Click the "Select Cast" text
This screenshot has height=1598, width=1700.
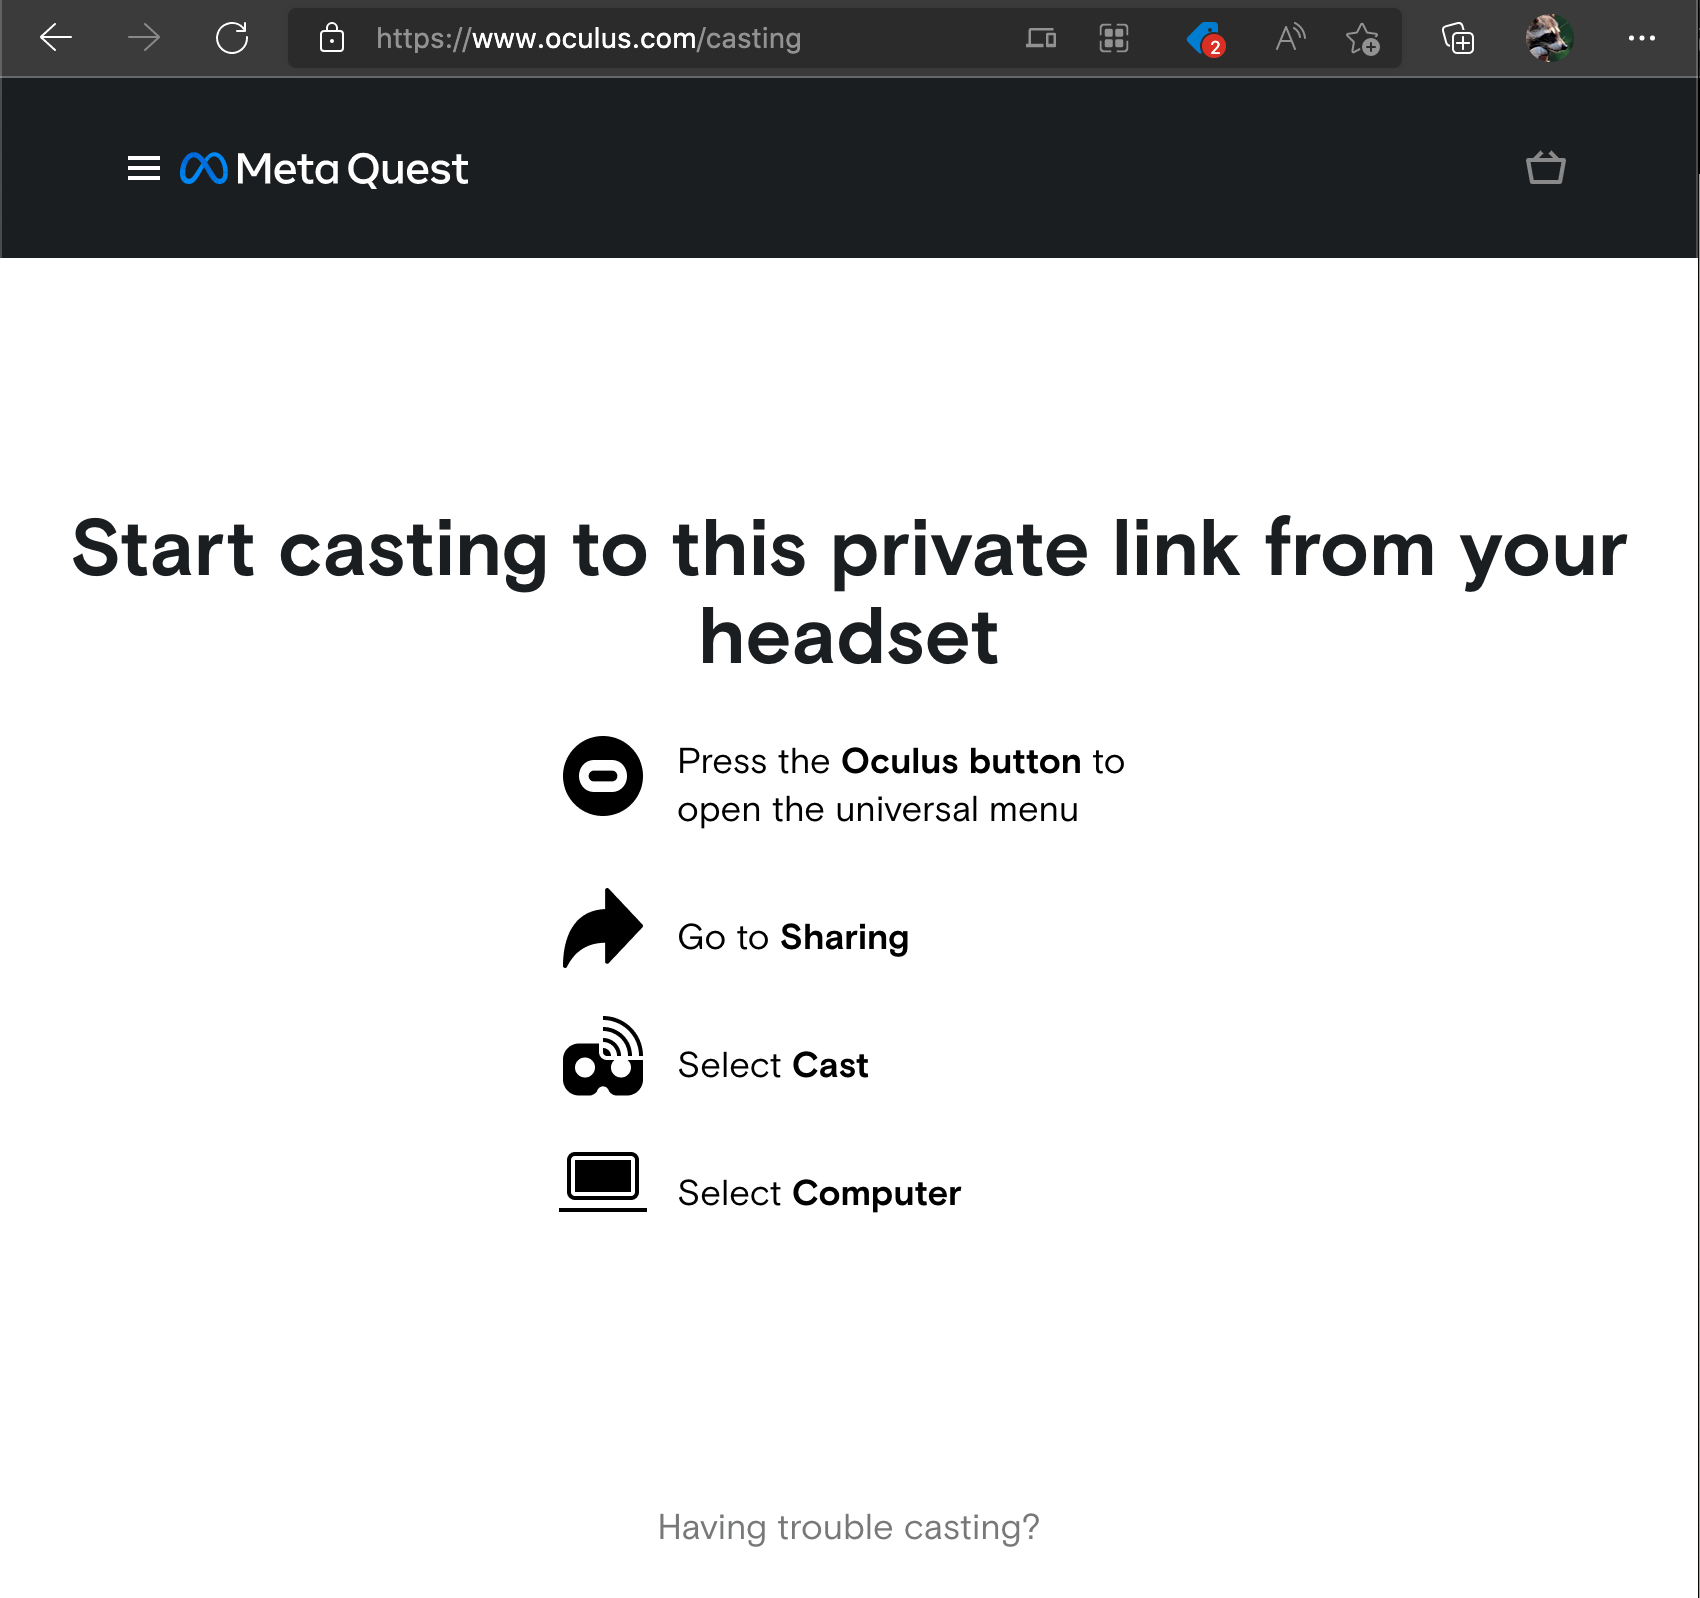(x=773, y=1065)
